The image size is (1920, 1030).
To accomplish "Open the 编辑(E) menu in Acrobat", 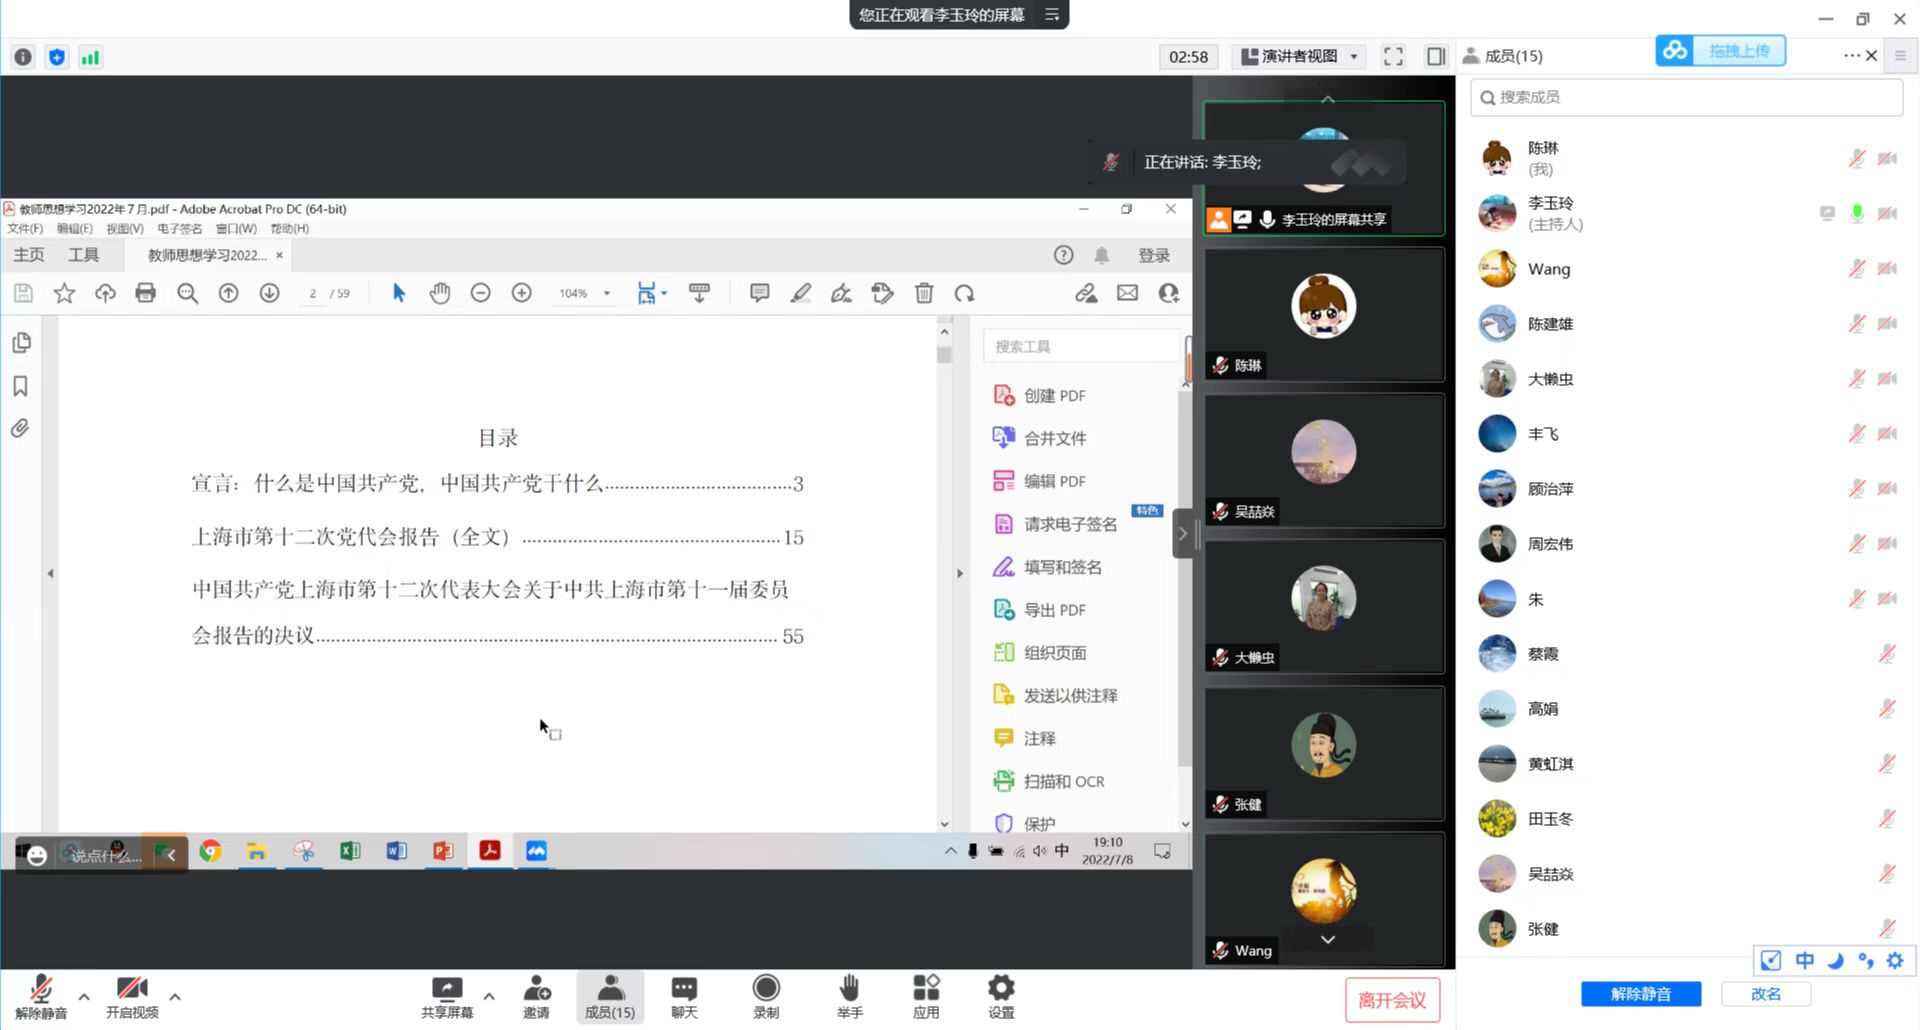I will pos(74,229).
